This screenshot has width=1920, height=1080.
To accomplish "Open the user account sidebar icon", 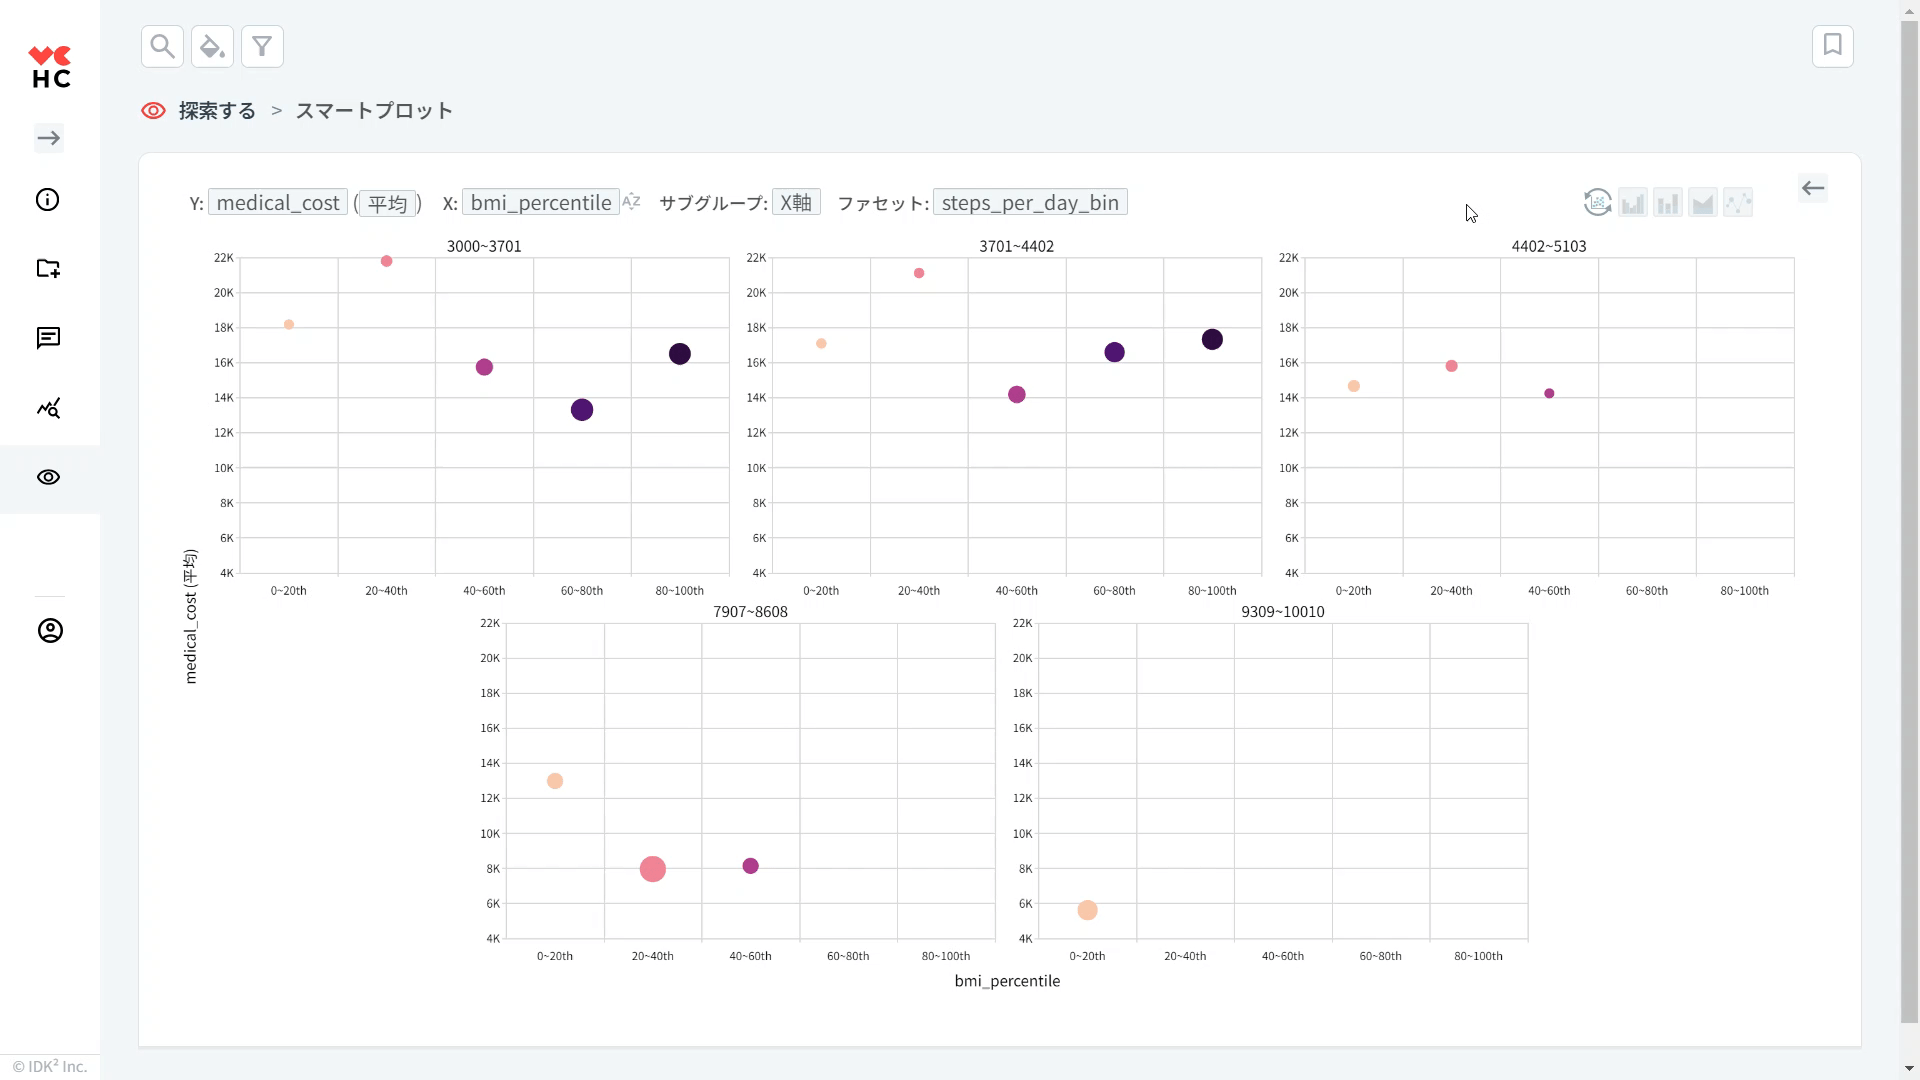I will (50, 631).
